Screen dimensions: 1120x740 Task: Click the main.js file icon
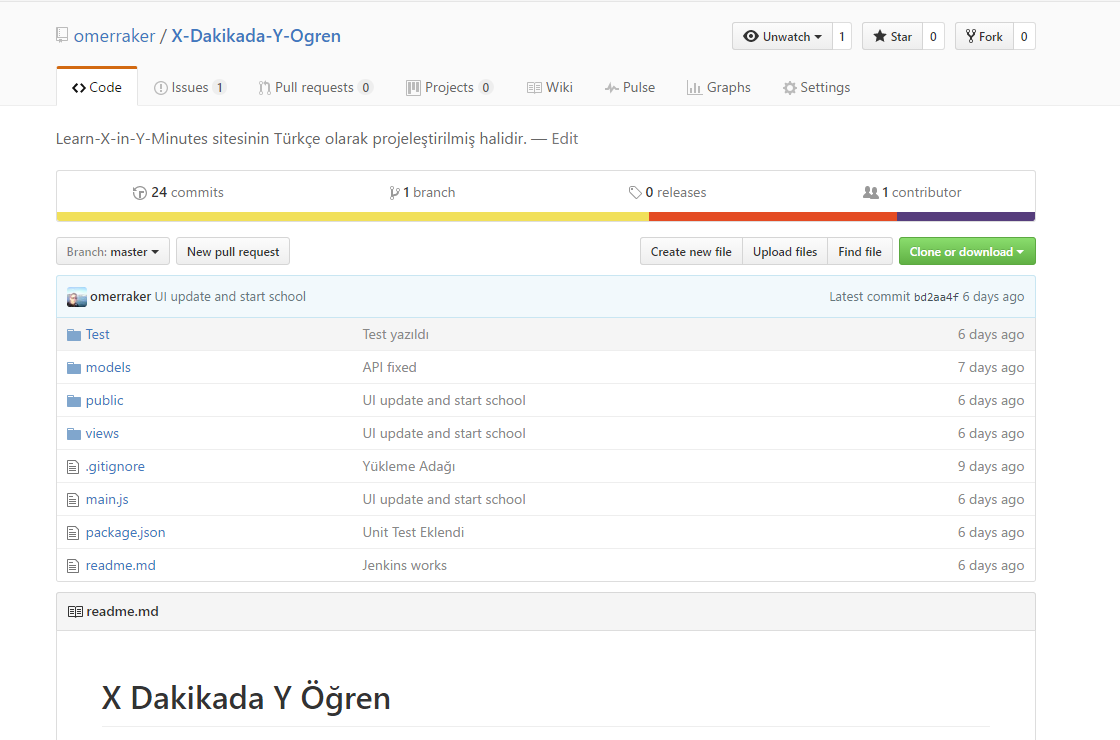(x=73, y=500)
